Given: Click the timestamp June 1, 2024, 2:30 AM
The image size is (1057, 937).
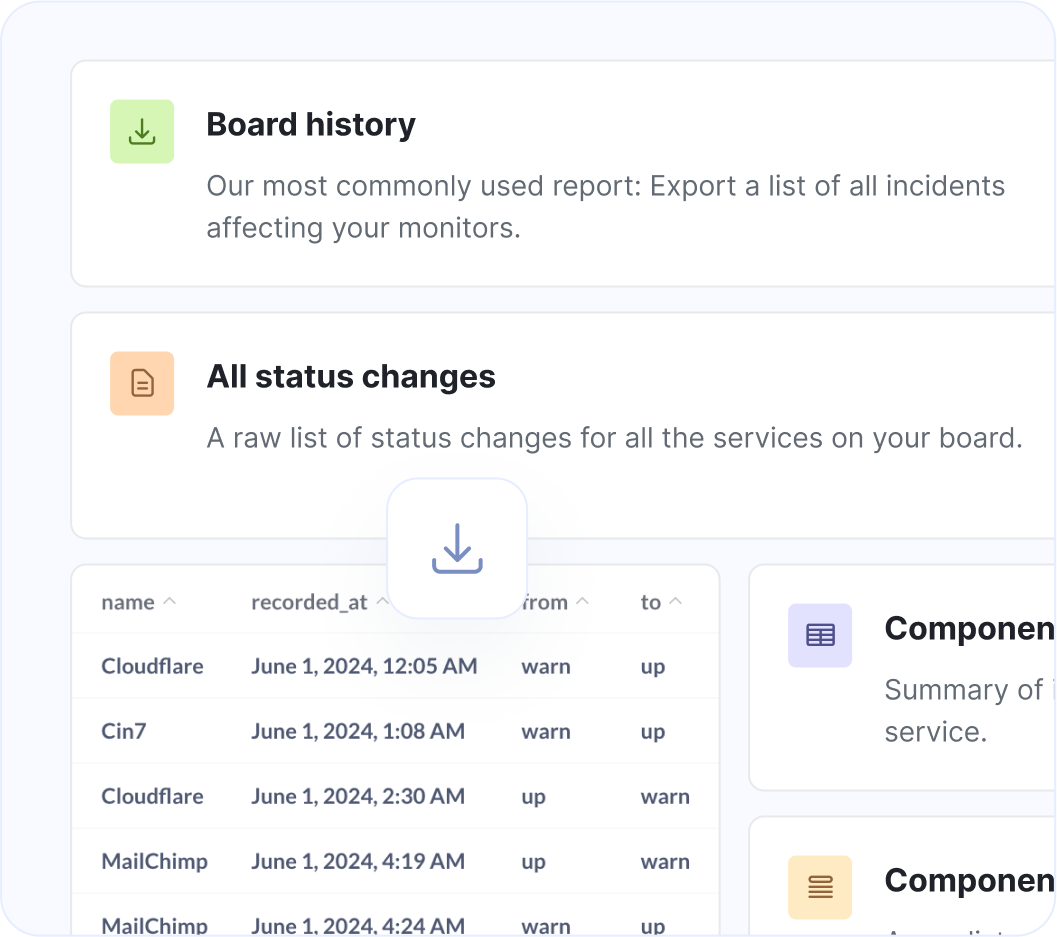Looking at the screenshot, I should point(357,796).
